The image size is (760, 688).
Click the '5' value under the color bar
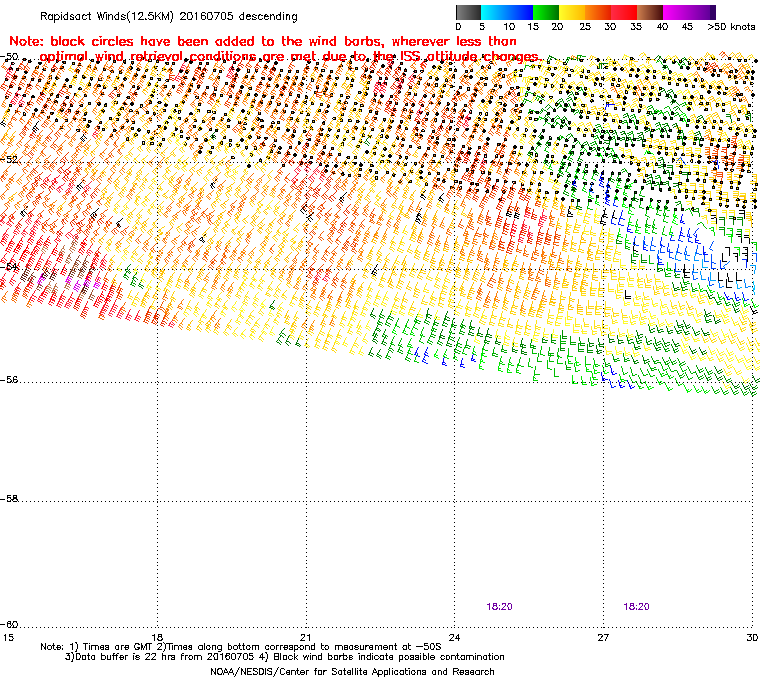pyautogui.click(x=482, y=27)
